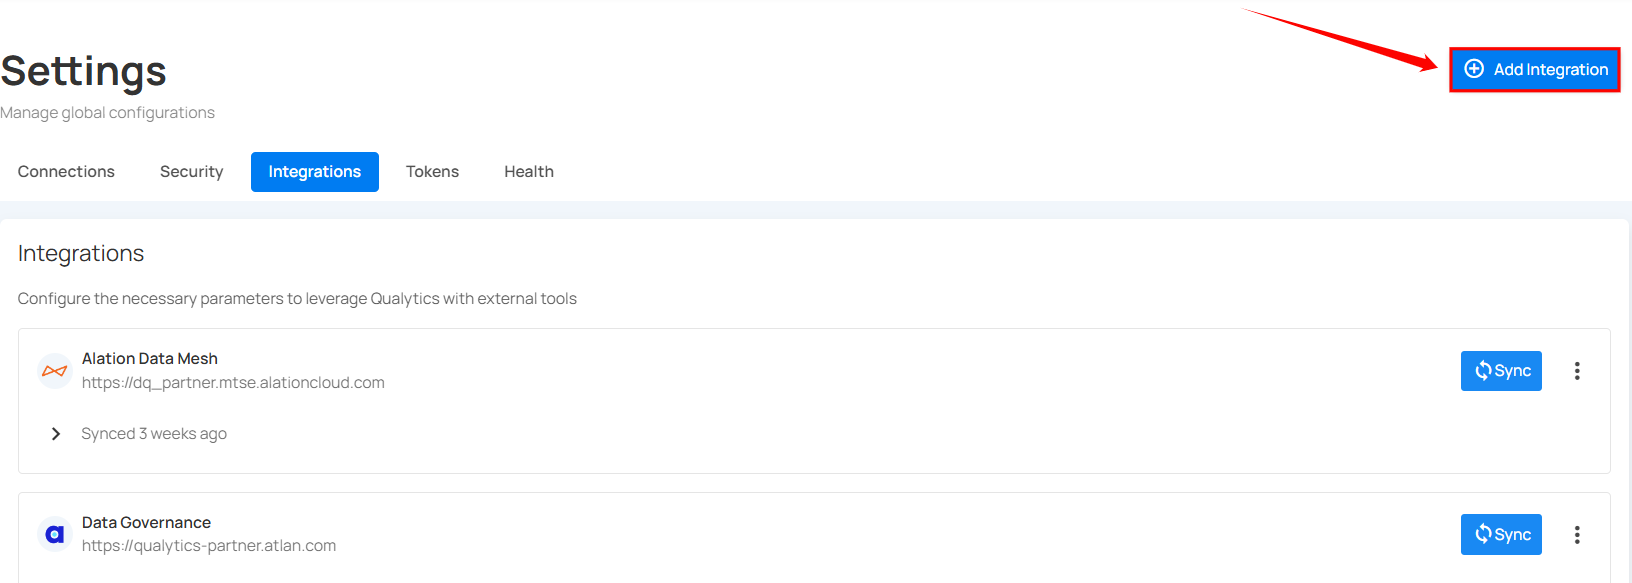This screenshot has height=583, width=1632.
Task: Select the Tokens tab
Action: coord(432,171)
